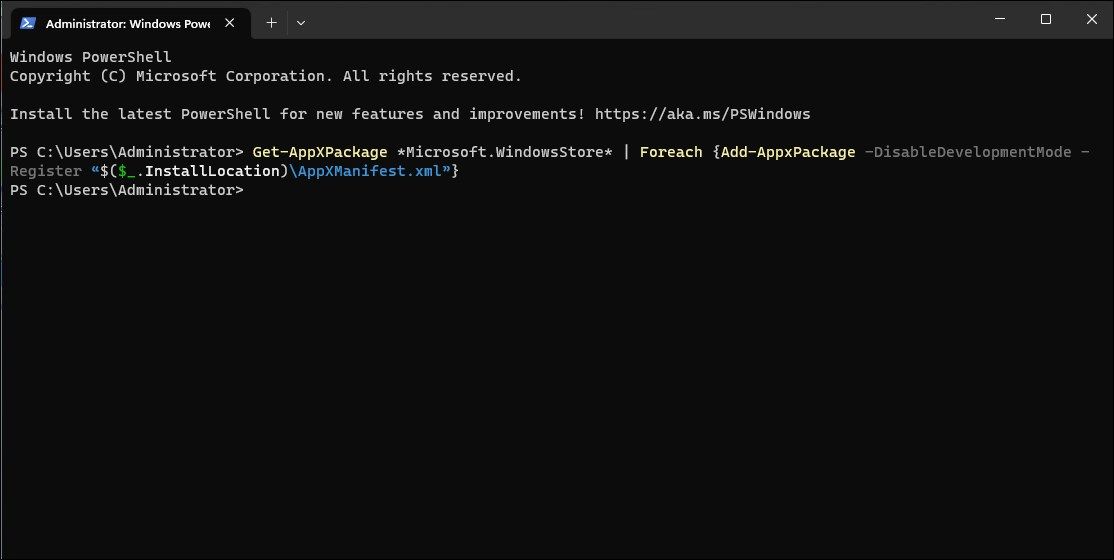1114x560 pixels.
Task: Maximize the Terminal window
Action: [1046, 19]
